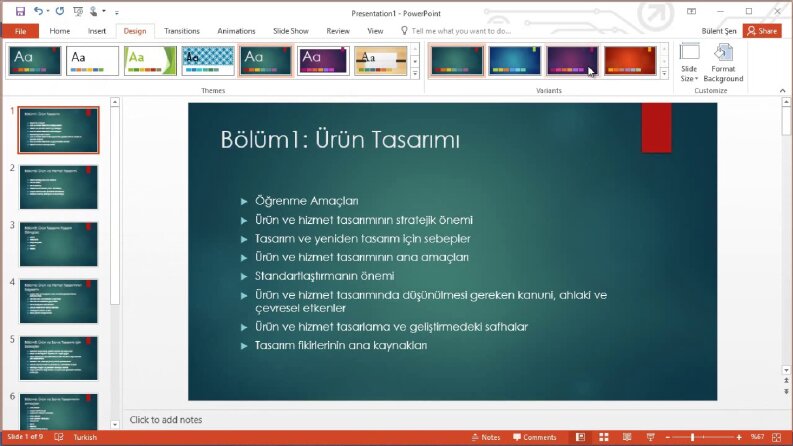This screenshot has height=446, width=793.
Task: Click the Undo arrow icon
Action: coord(38,11)
